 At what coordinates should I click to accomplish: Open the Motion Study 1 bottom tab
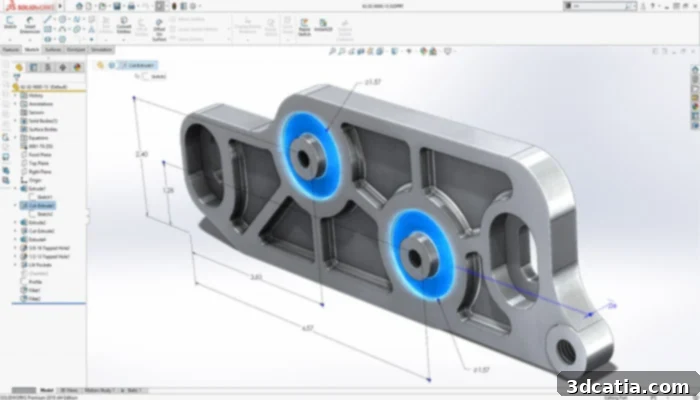coord(100,391)
